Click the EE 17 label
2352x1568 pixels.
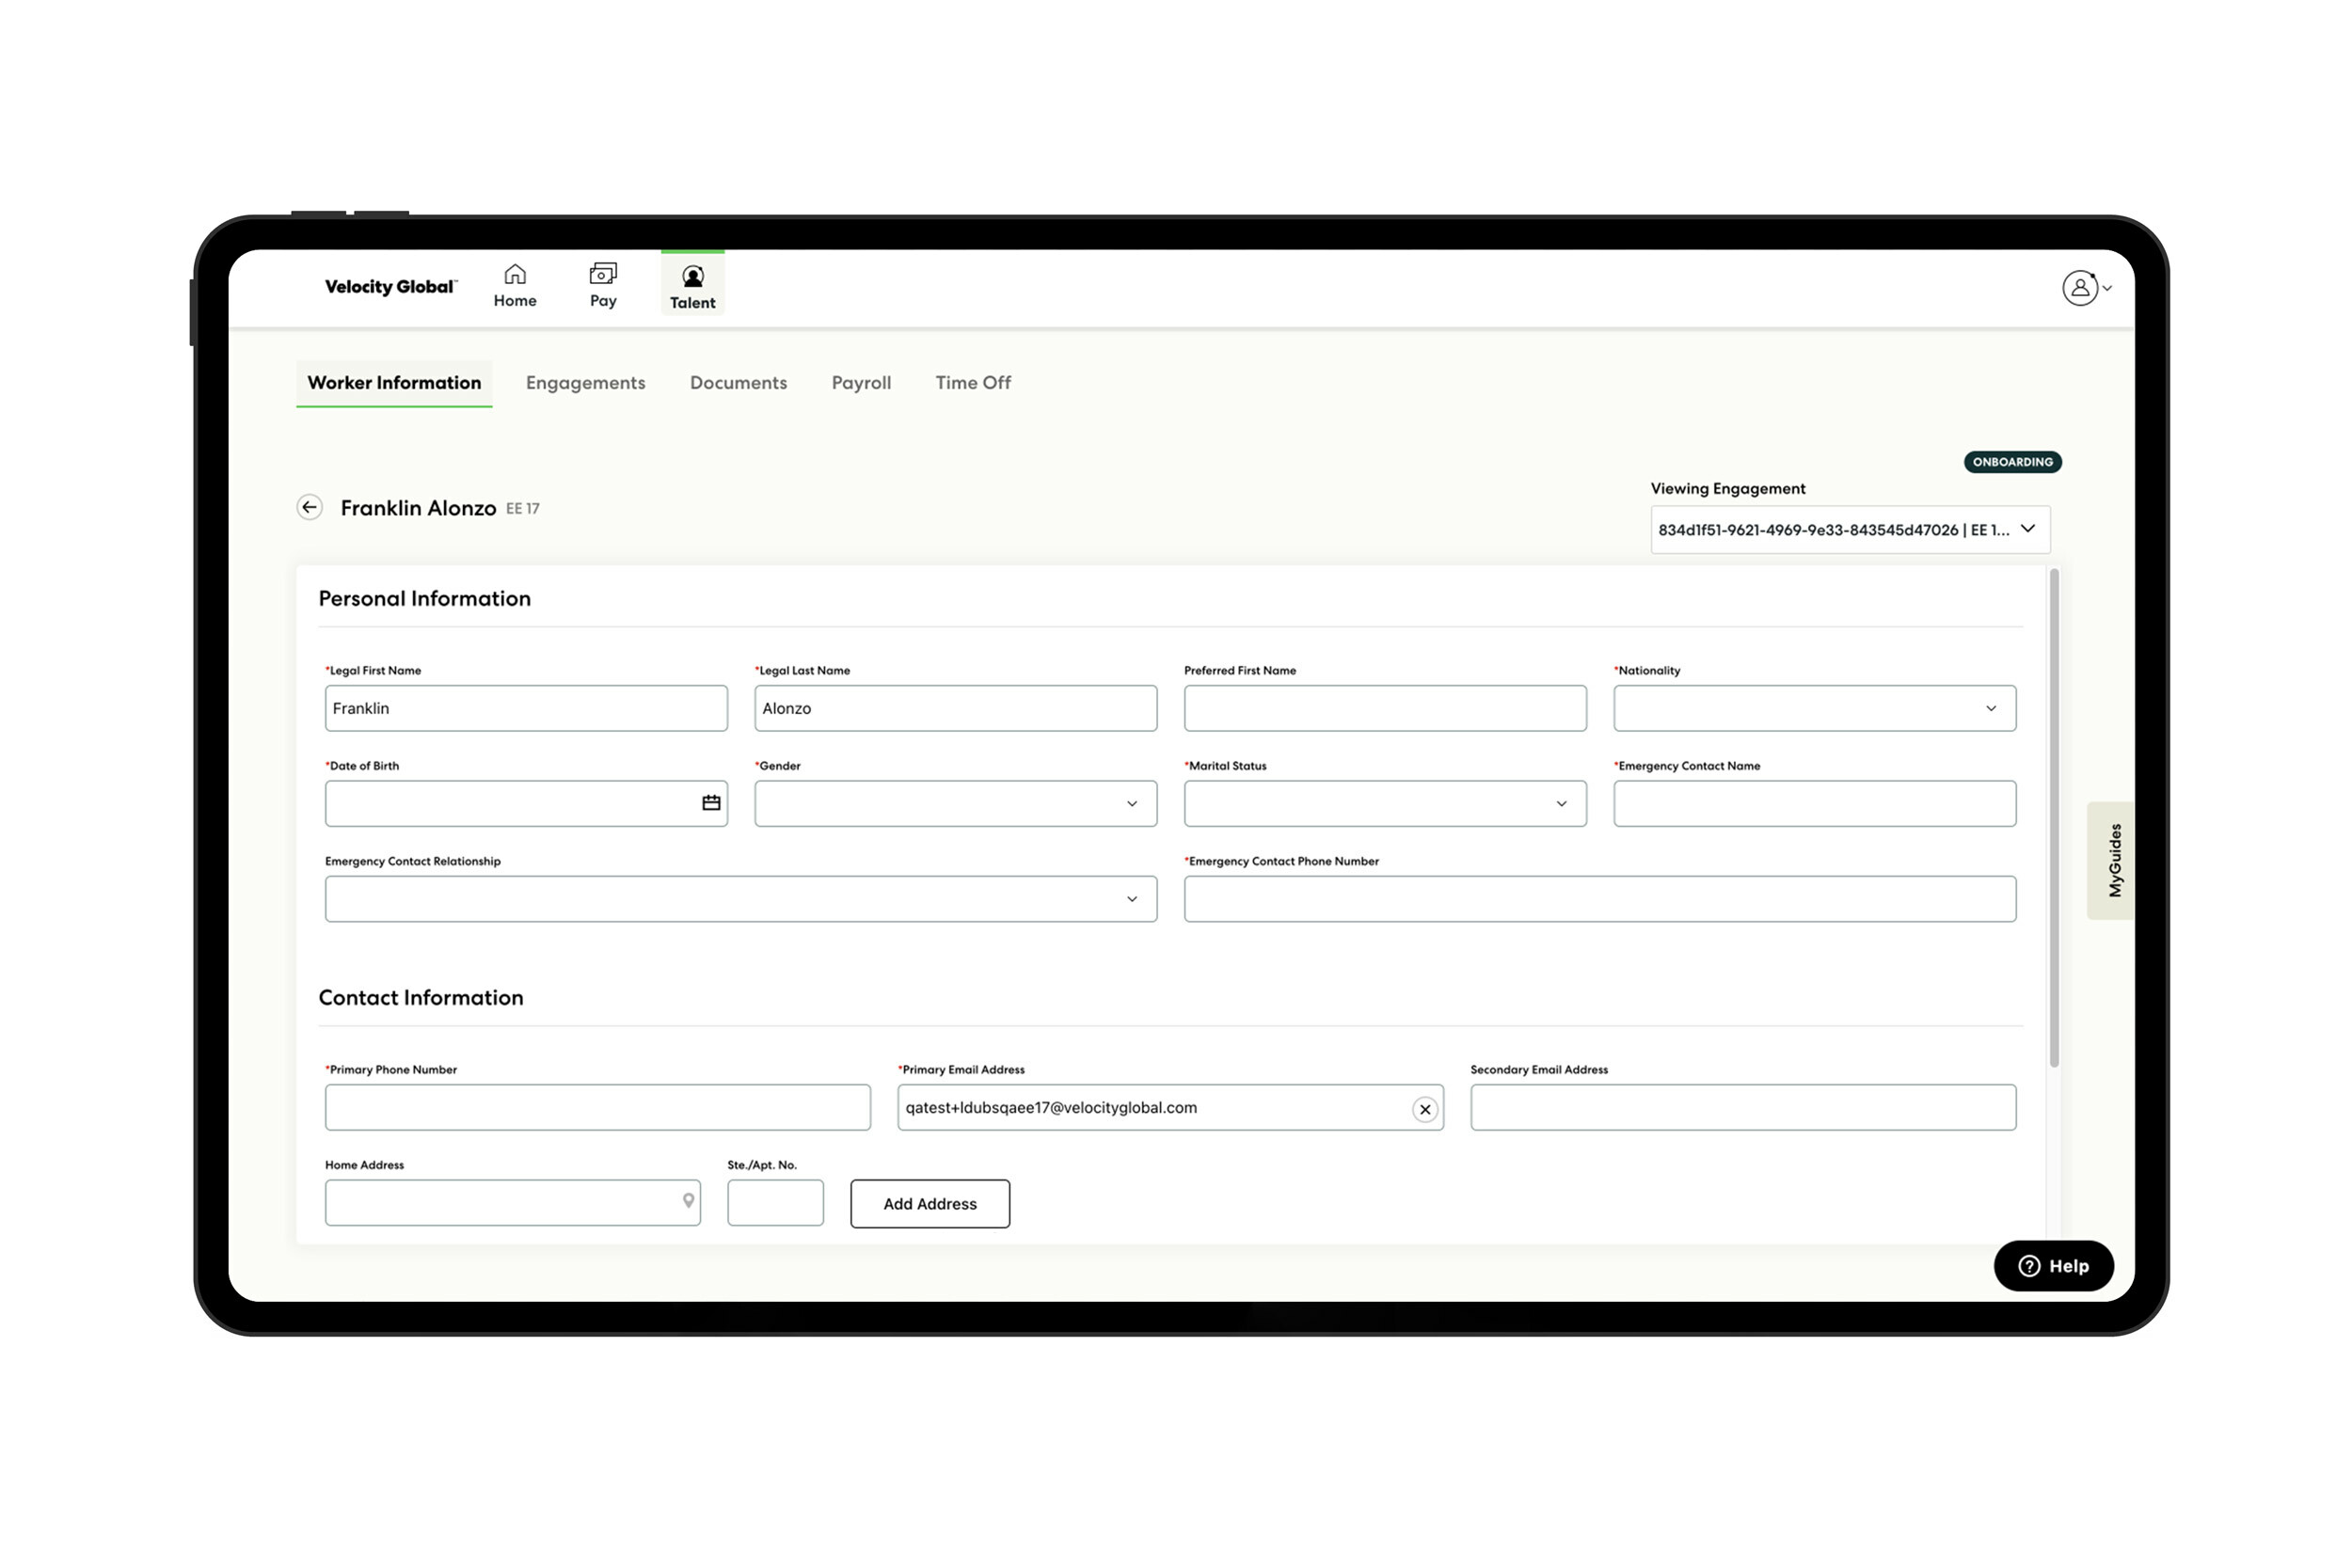point(523,509)
